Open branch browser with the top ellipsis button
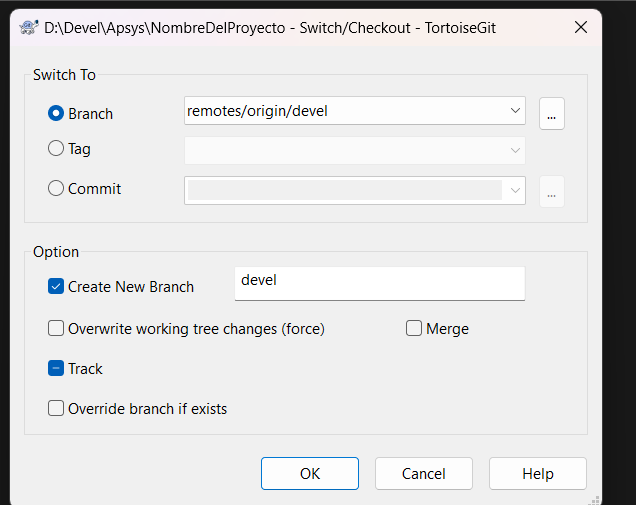 click(x=552, y=114)
